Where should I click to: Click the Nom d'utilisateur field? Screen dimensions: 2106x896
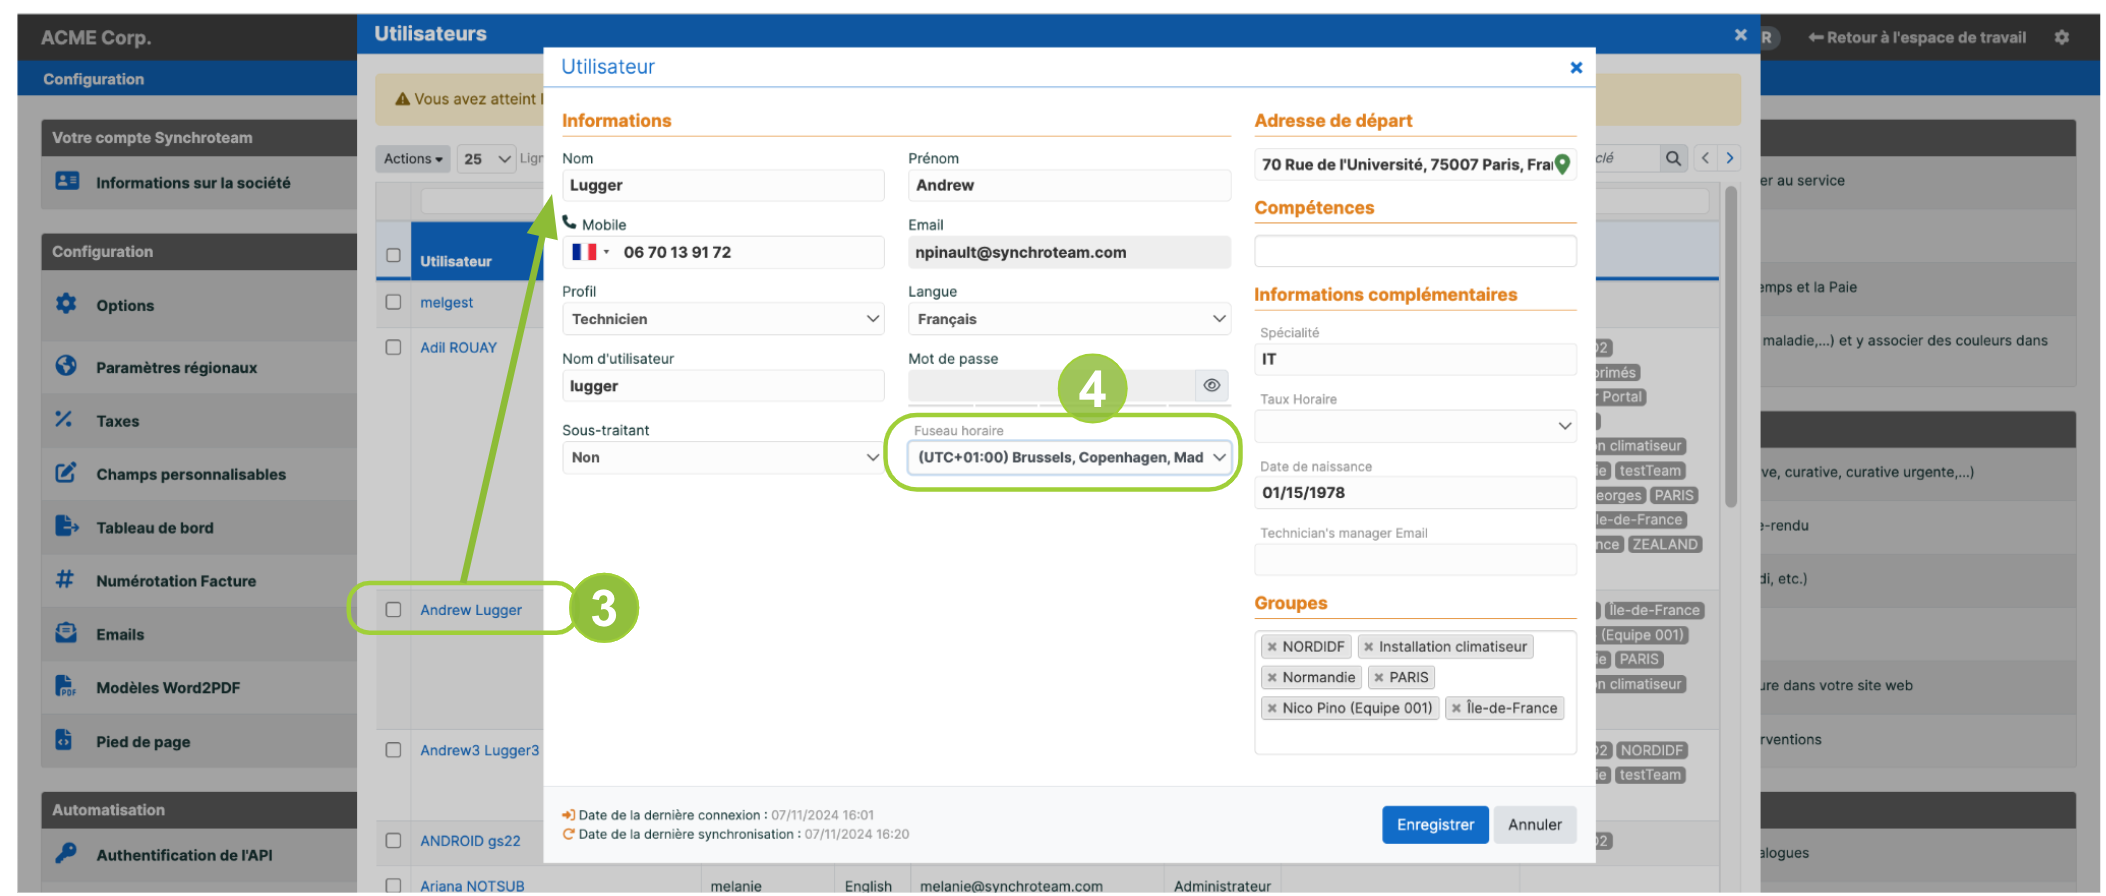(723, 386)
